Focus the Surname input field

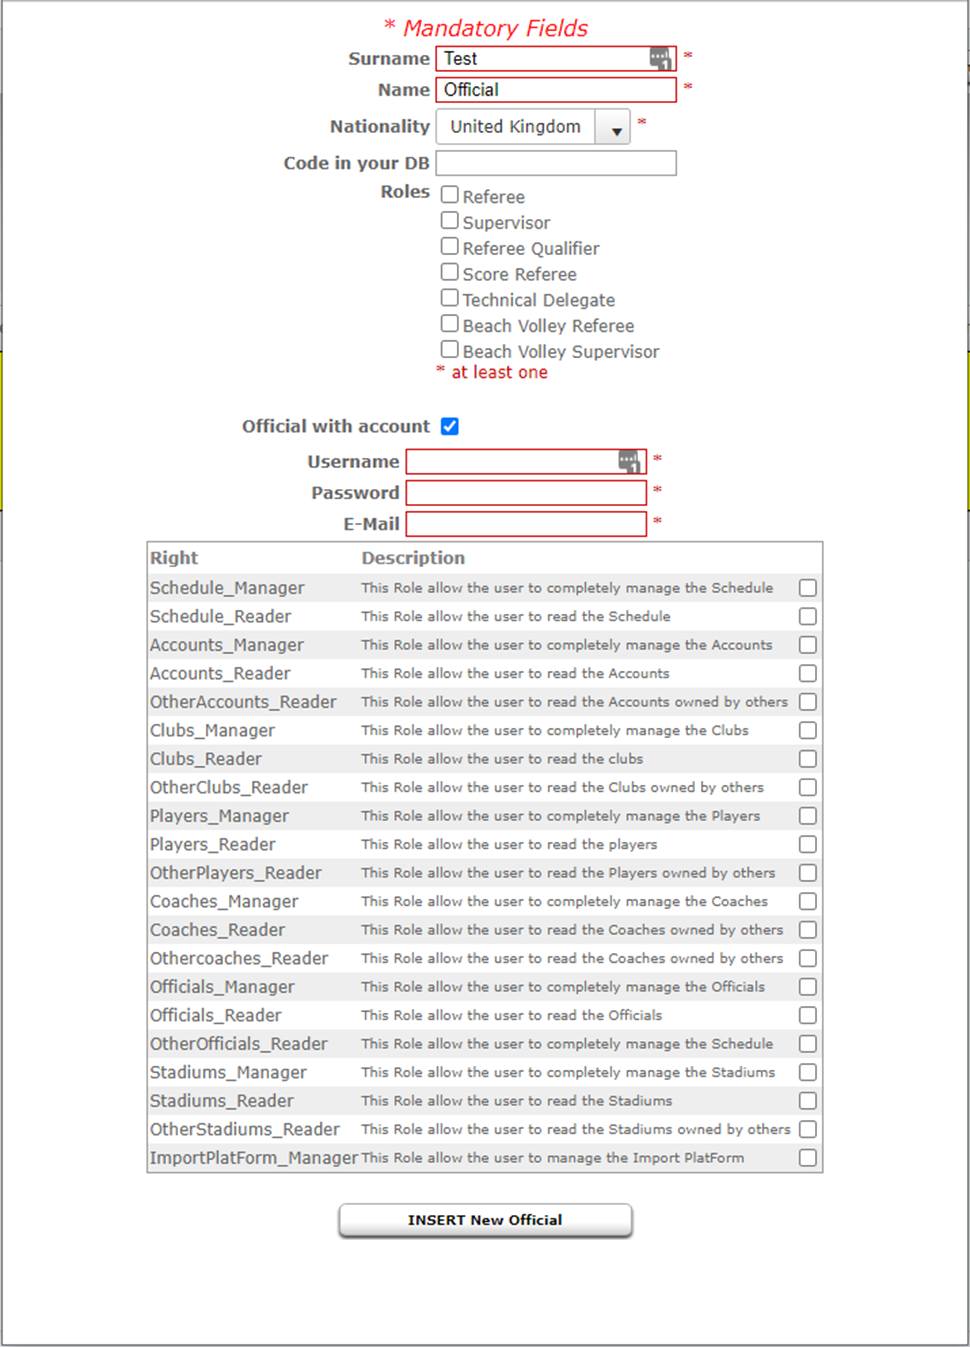click(556, 59)
